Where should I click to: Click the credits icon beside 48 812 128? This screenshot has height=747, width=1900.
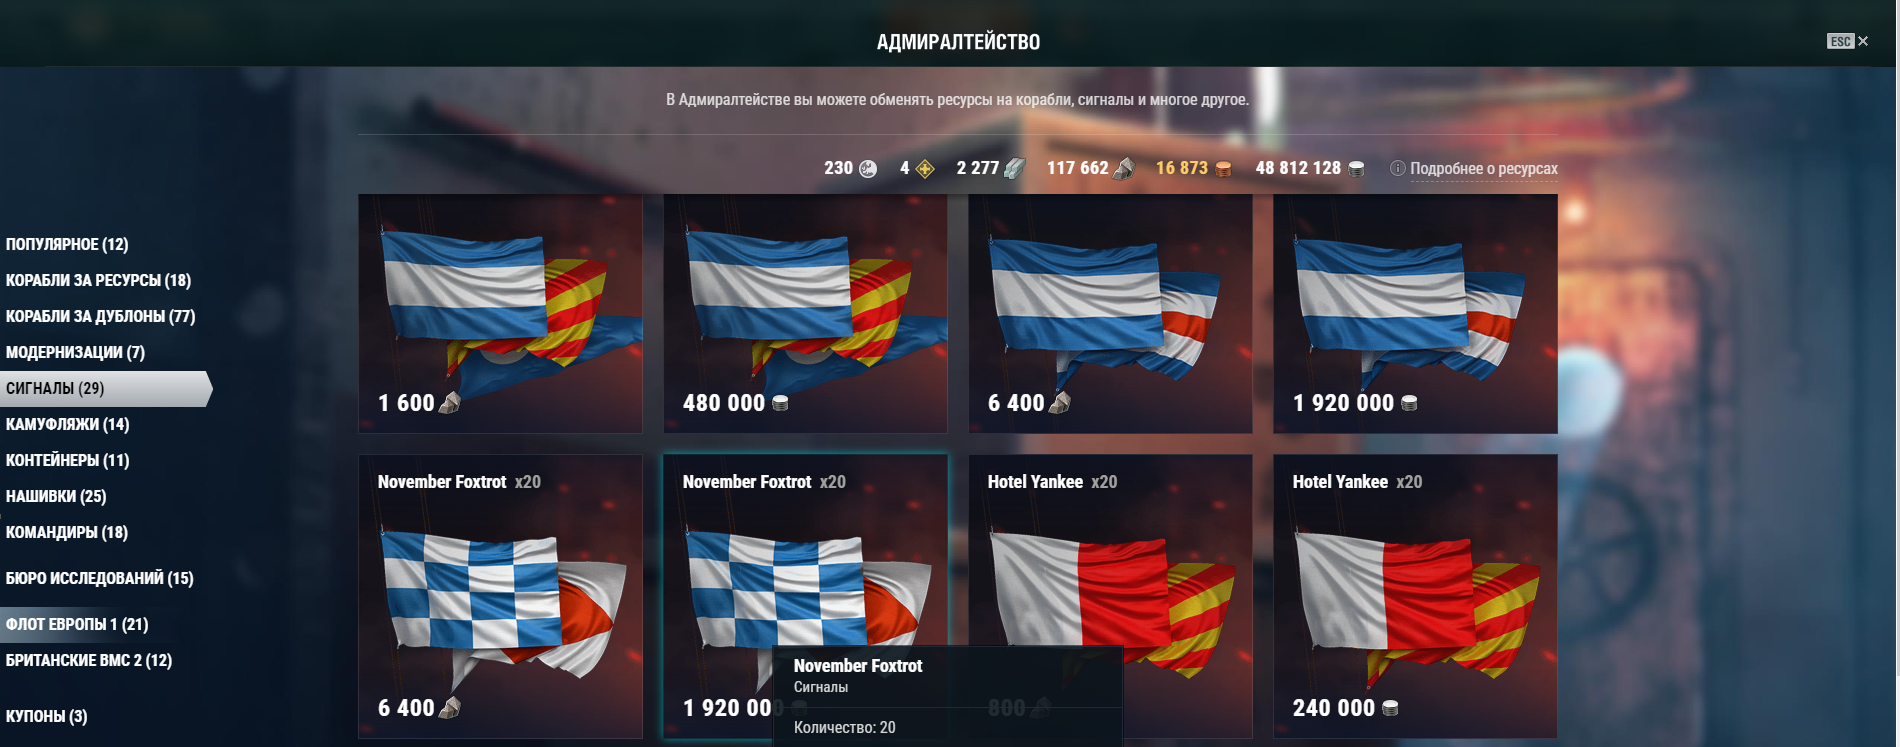[x=1356, y=169]
